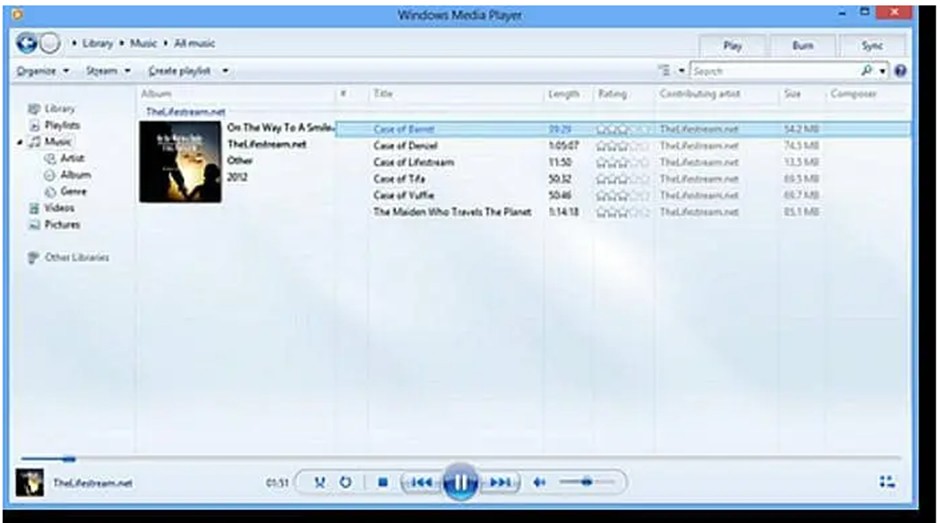Open the Organize menu
The image size is (940, 523).
(43, 71)
